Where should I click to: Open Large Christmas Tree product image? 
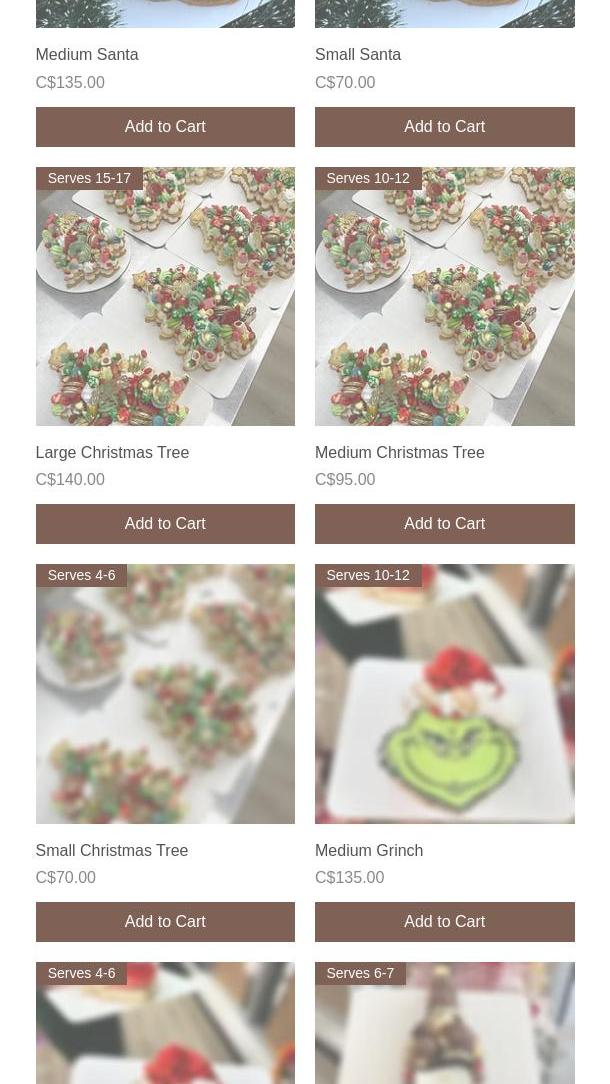[165, 297]
